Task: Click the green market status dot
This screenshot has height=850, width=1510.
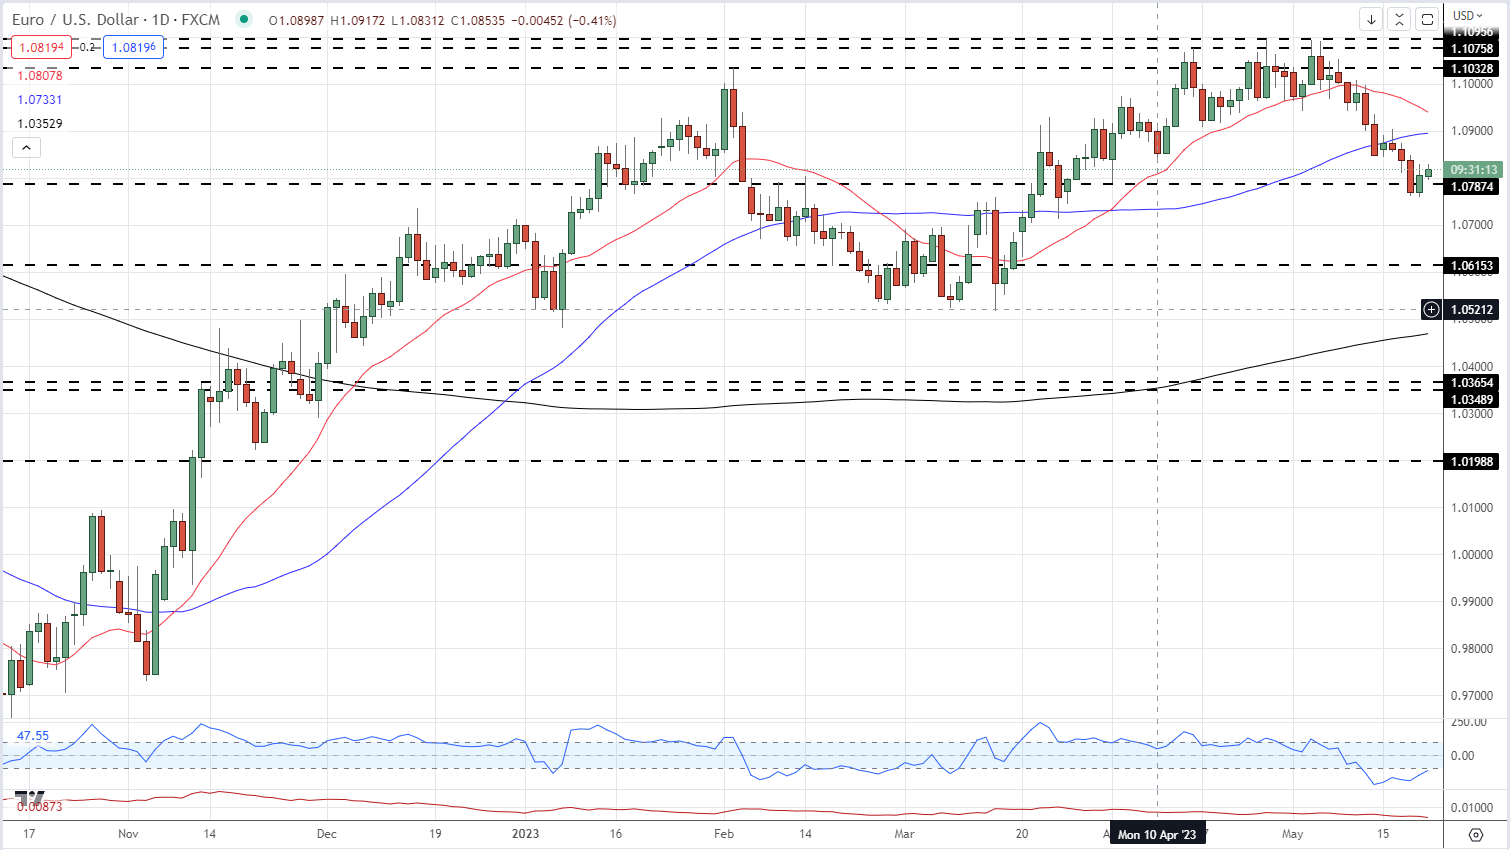Action: (244, 19)
